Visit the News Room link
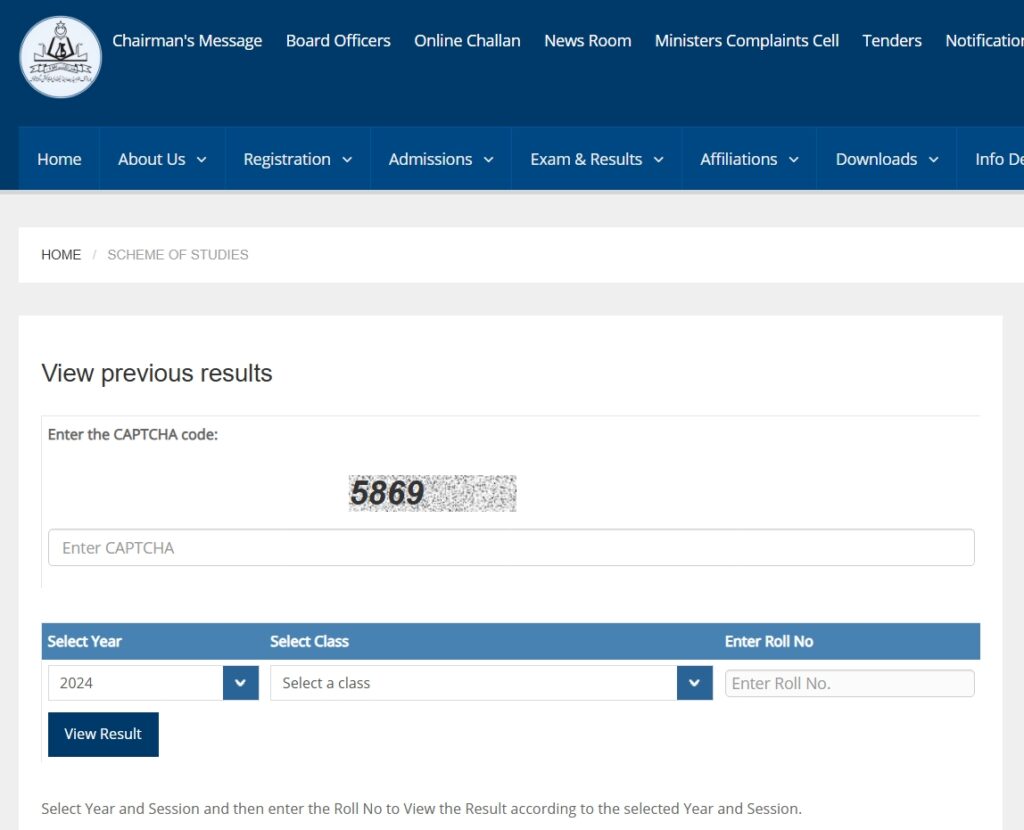The height and width of the screenshot is (830, 1024). (588, 40)
